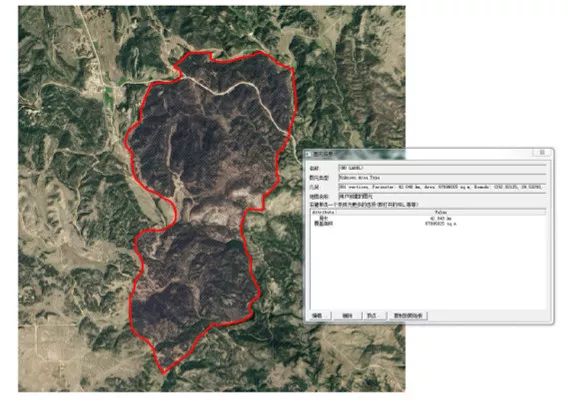568x412 pixels.
Task: Click the map name field
Action: [x=442, y=196]
